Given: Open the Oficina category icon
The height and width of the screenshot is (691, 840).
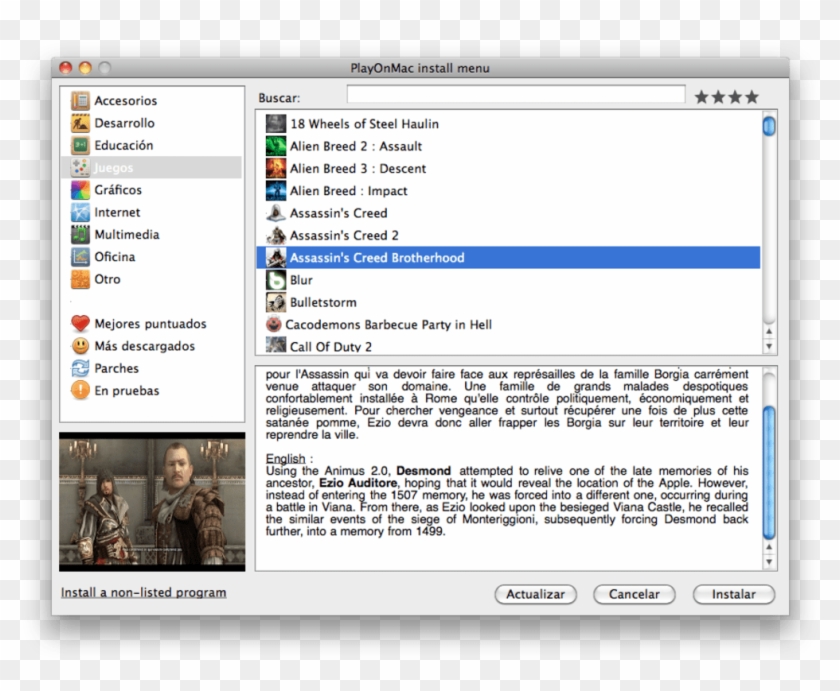Looking at the screenshot, I should point(80,257).
